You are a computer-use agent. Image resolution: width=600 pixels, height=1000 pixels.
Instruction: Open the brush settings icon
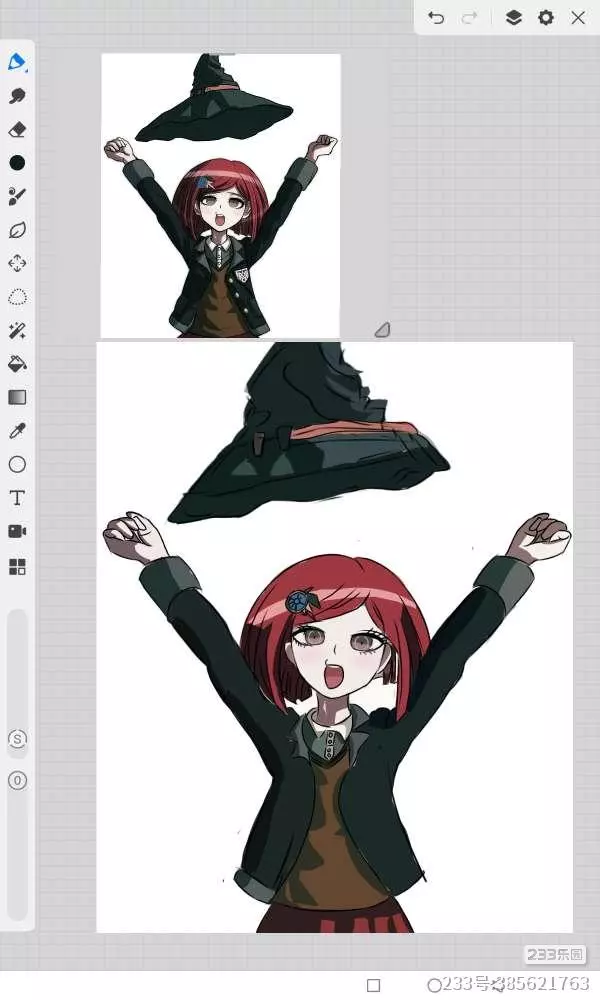17,196
